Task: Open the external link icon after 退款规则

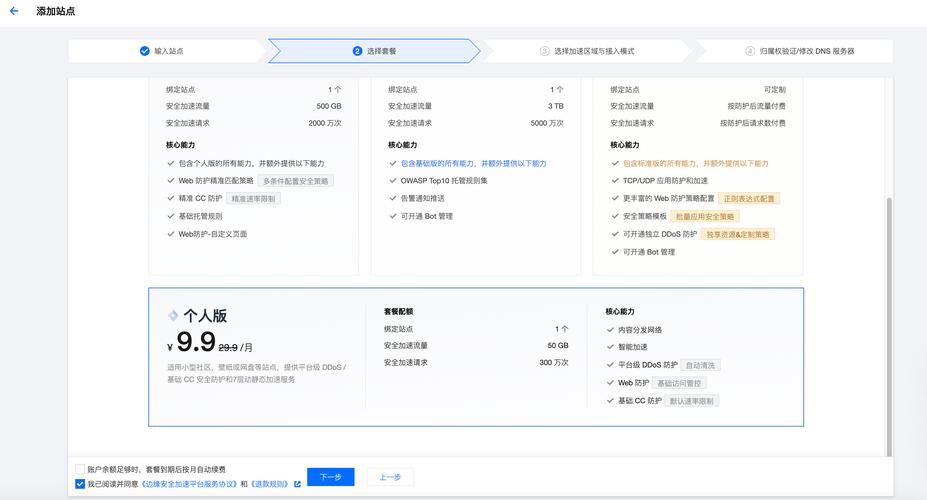Action: pos(297,484)
